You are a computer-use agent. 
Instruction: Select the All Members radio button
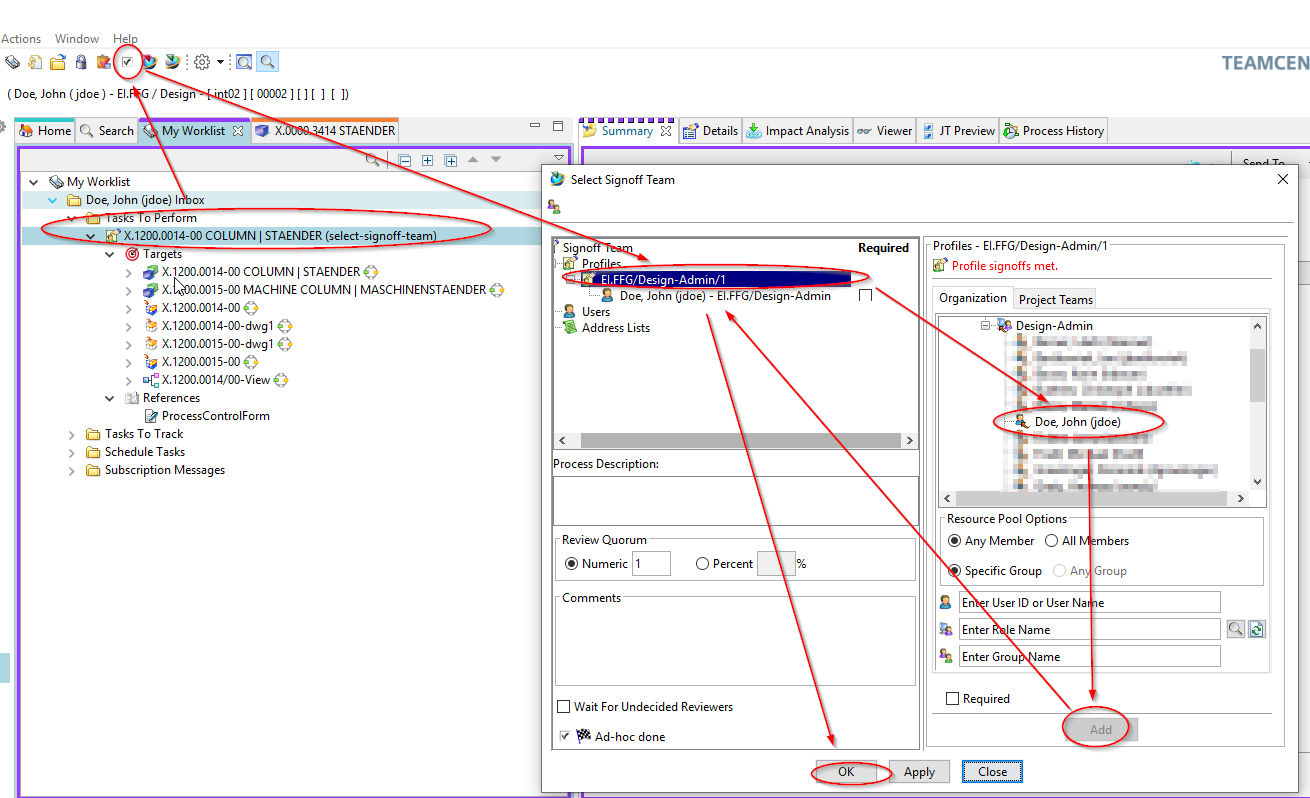pos(1051,541)
